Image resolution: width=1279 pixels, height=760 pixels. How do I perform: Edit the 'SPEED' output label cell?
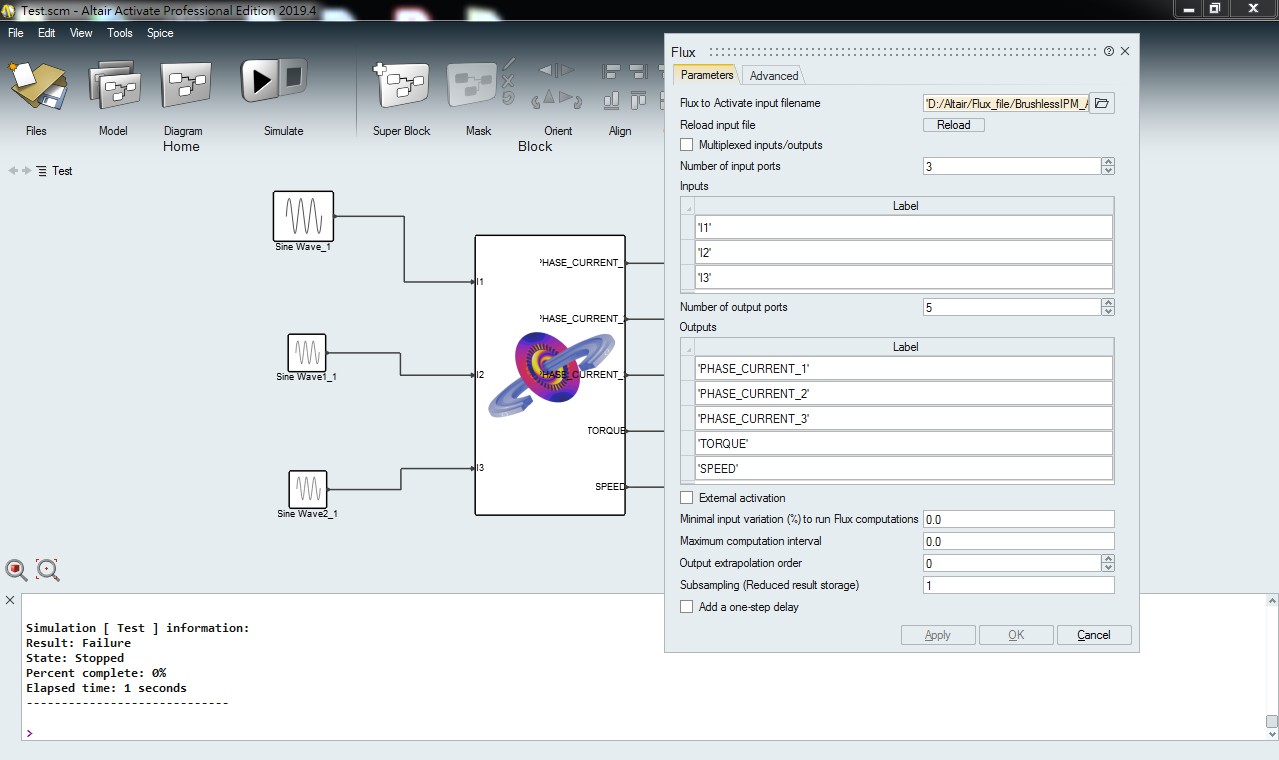pyautogui.click(x=904, y=468)
